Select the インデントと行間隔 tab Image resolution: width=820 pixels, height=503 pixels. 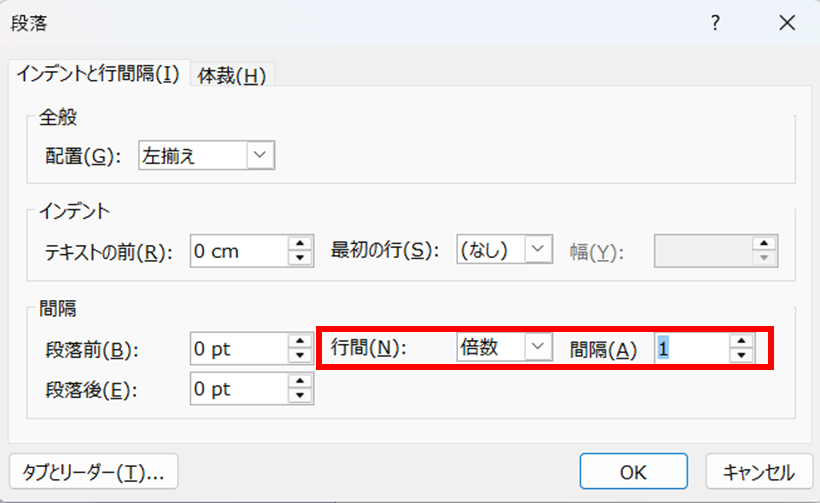[97, 75]
